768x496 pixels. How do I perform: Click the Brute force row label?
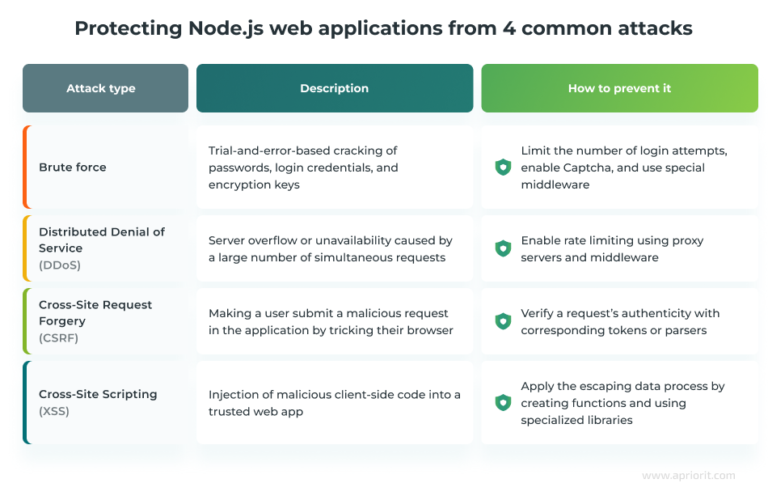point(72,167)
